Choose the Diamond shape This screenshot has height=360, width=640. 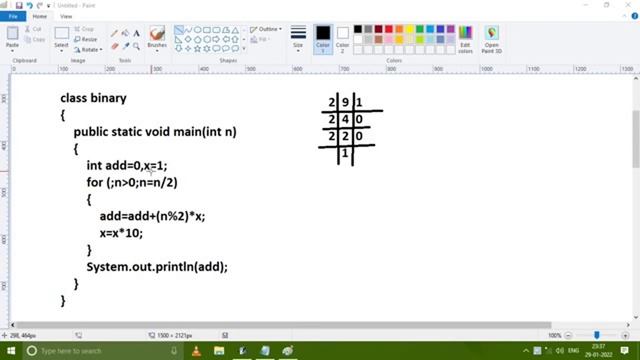tap(188, 40)
